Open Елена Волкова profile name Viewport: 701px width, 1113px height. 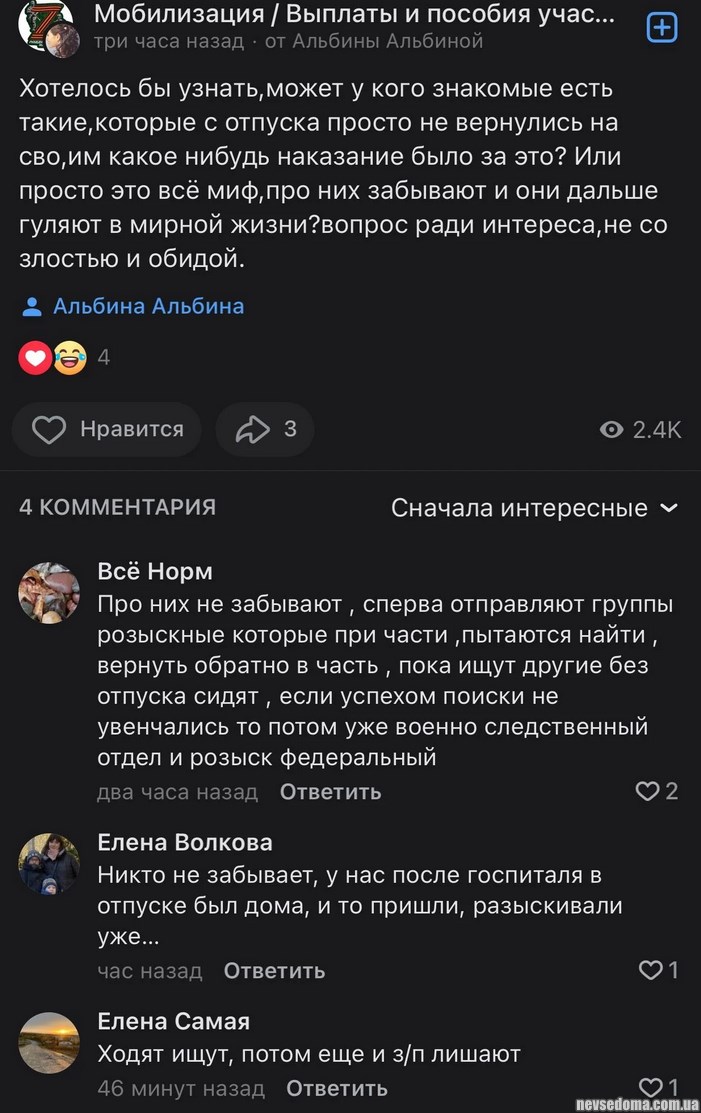point(185,842)
